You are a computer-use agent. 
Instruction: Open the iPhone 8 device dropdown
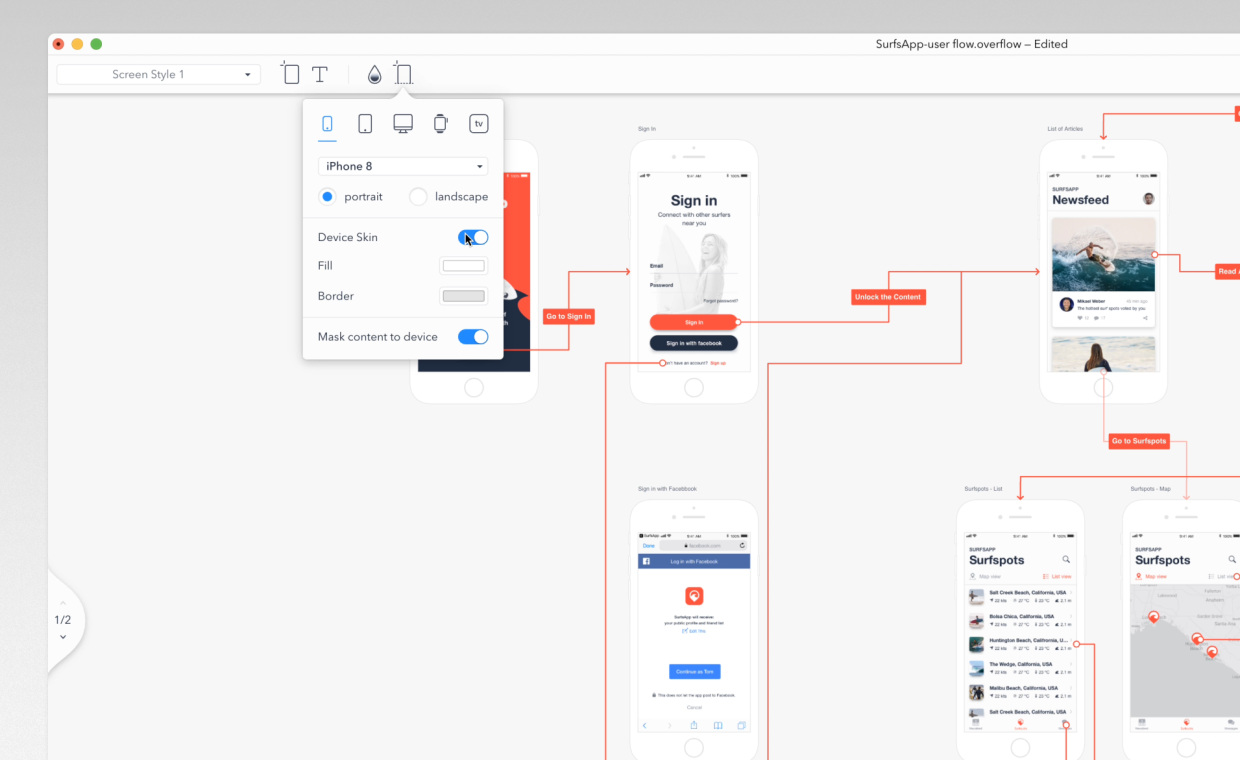point(403,166)
